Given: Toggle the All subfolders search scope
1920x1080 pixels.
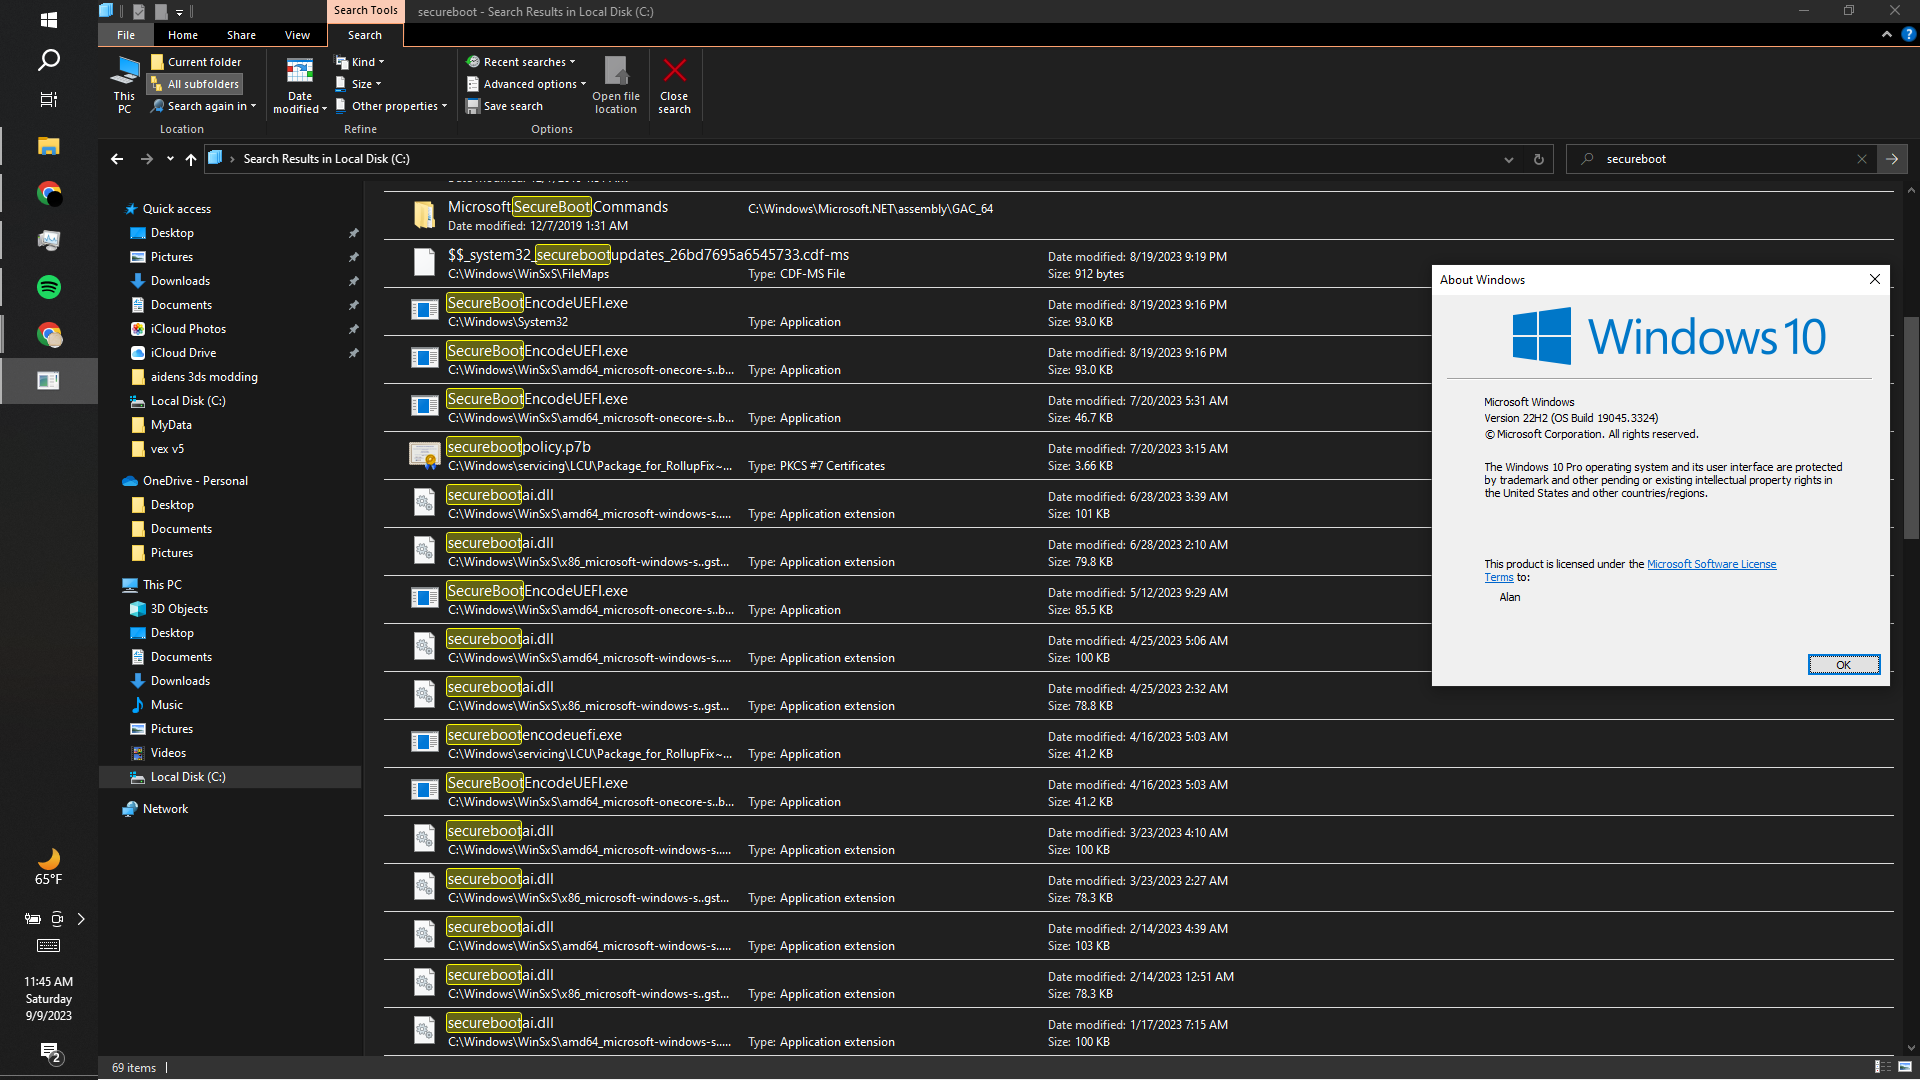Looking at the screenshot, I should (x=195, y=84).
